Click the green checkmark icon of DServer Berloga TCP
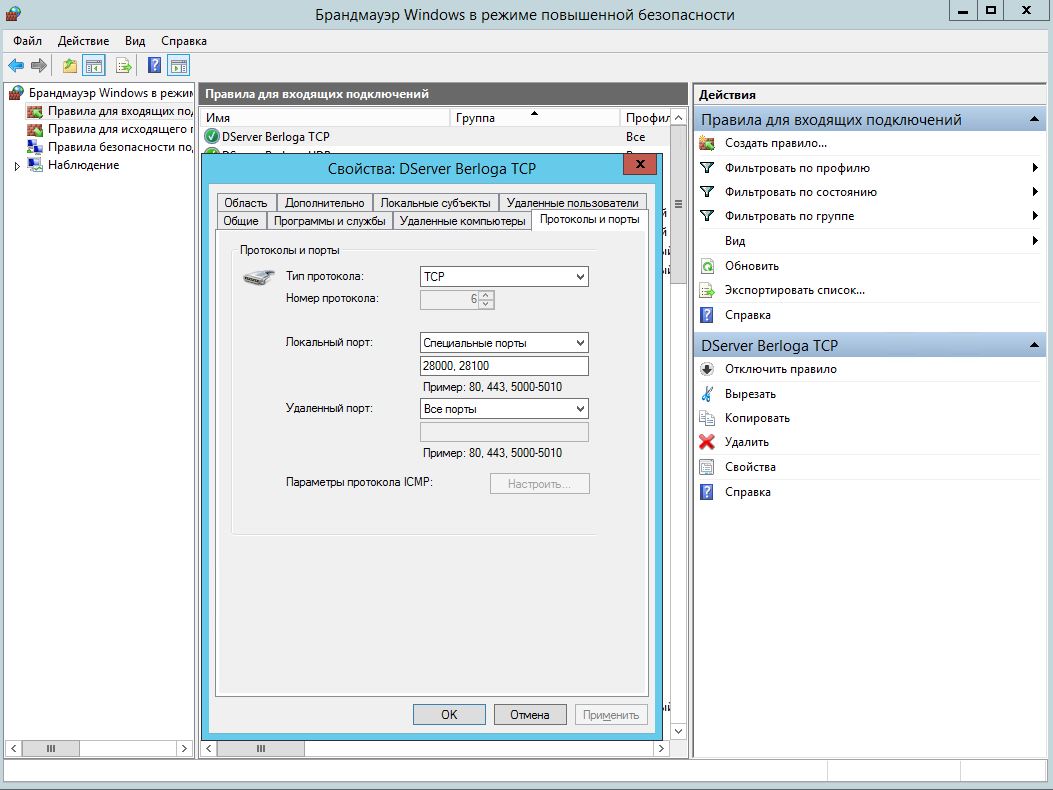Viewport: 1053px width, 790px height. tap(212, 136)
